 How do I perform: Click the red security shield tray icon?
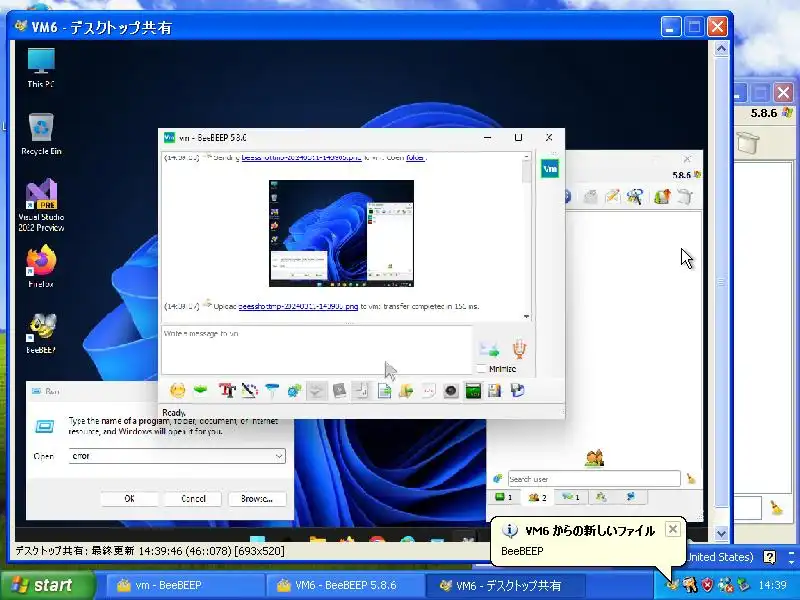707,584
